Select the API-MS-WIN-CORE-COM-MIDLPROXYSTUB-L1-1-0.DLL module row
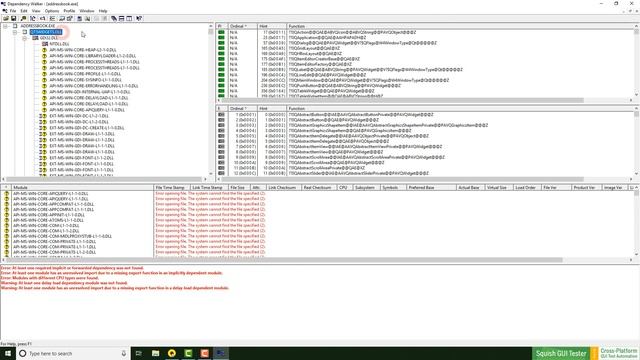The width and height of the screenshot is (640, 360). click(x=62, y=236)
